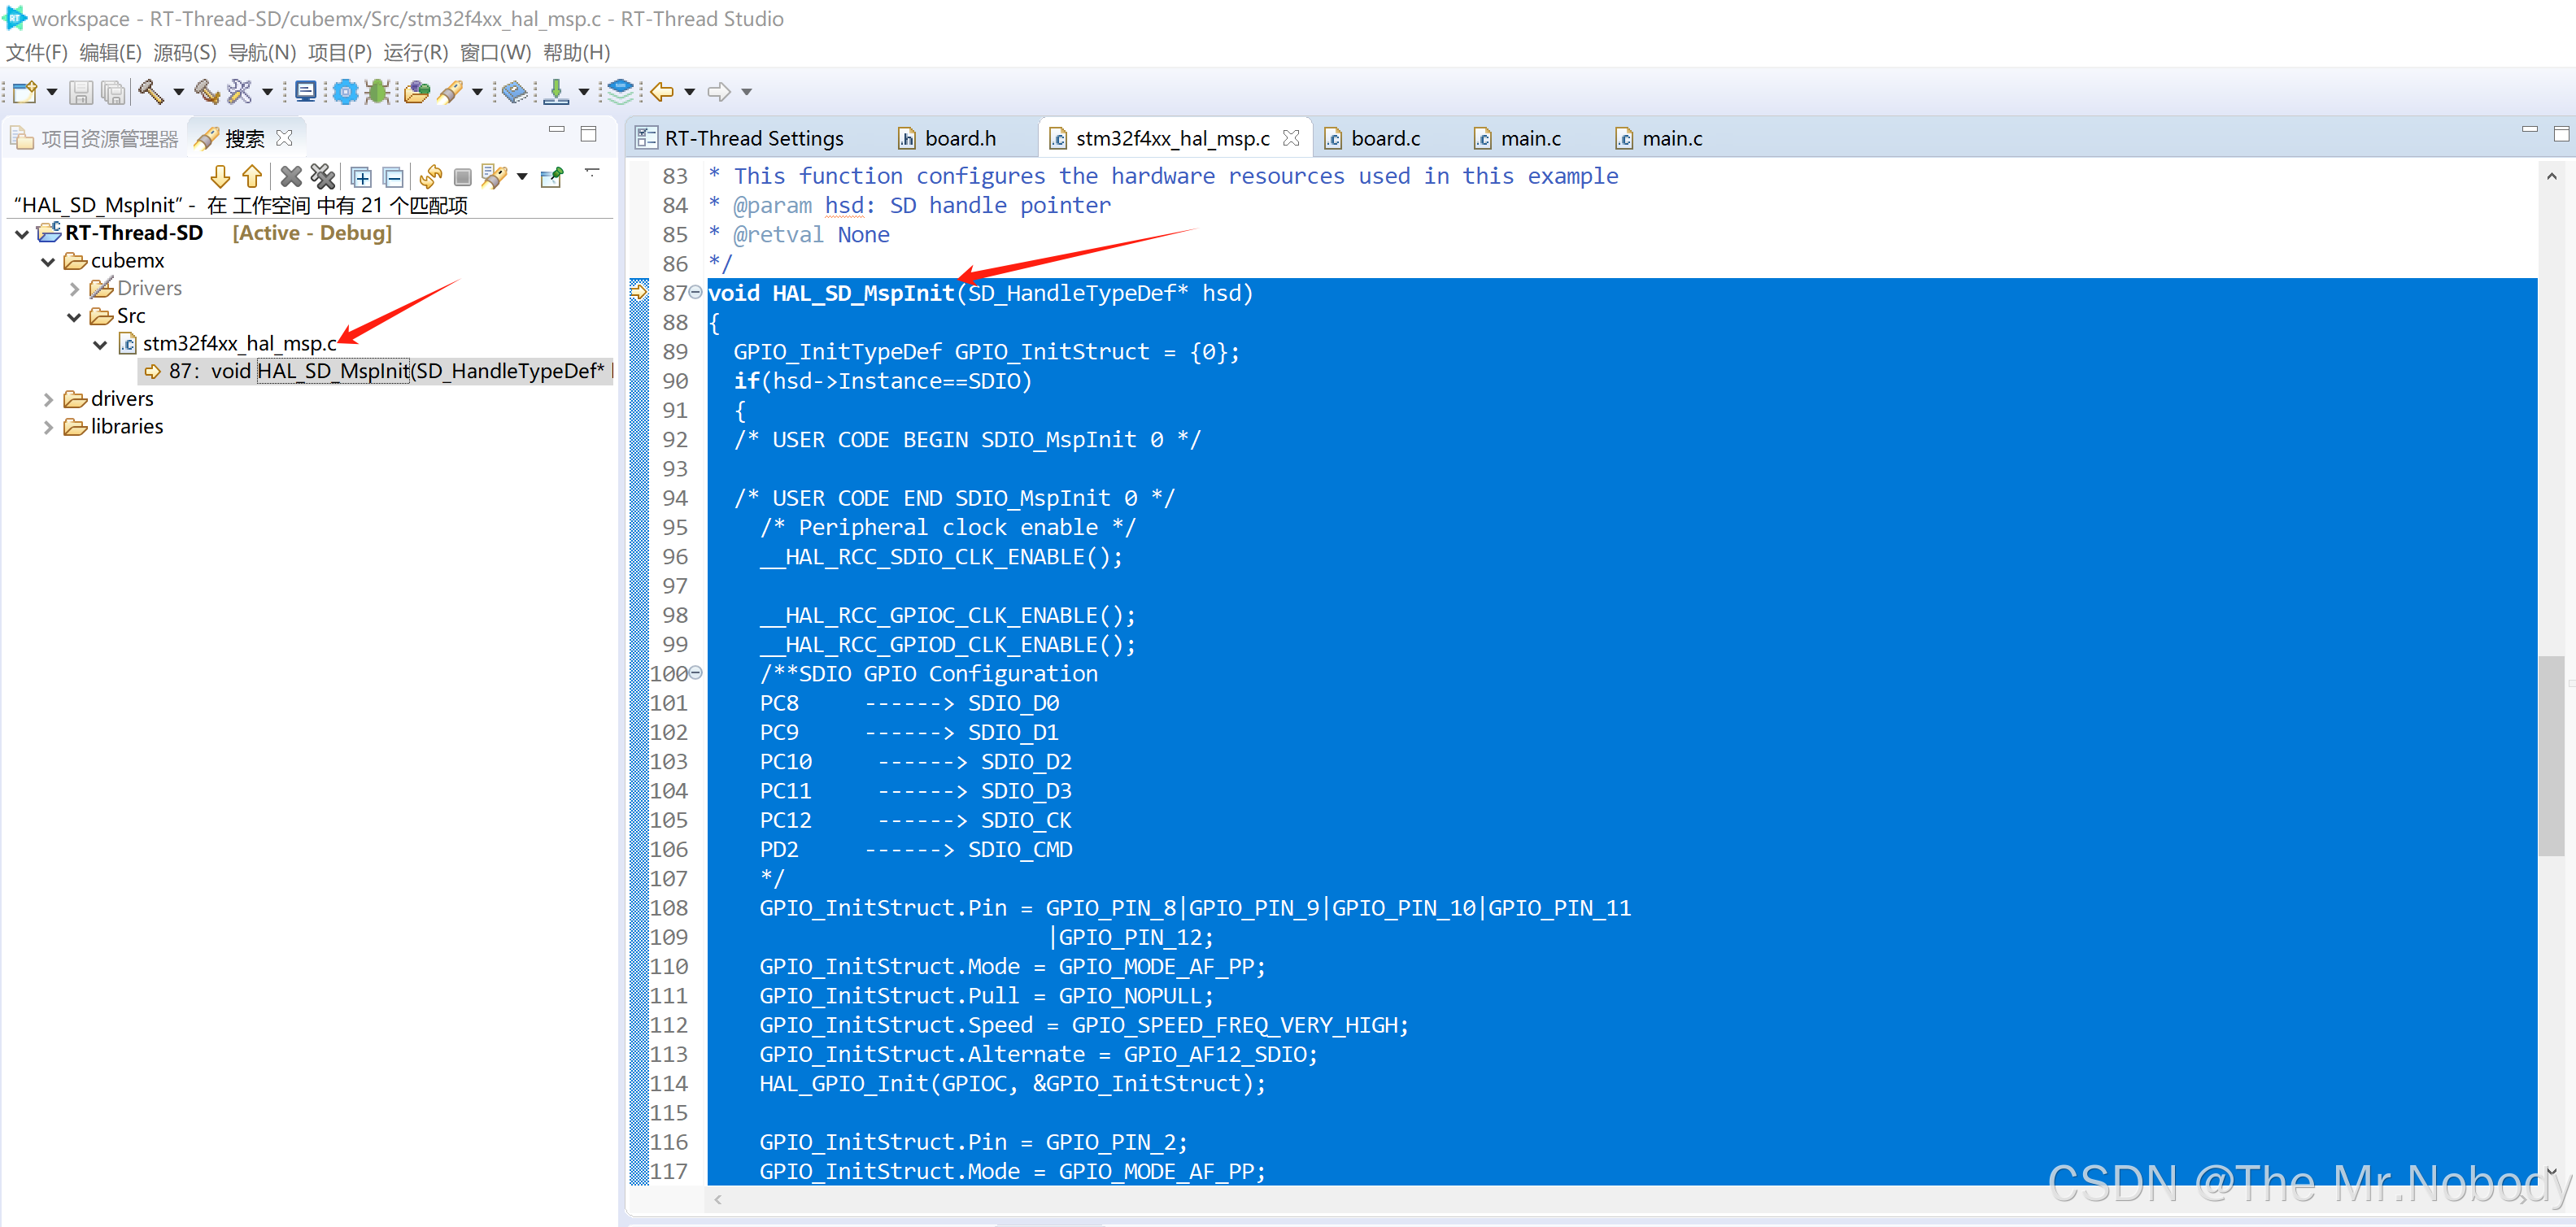The image size is (2576, 1227).
Task: Pin the Search view
Action: [x=552, y=177]
